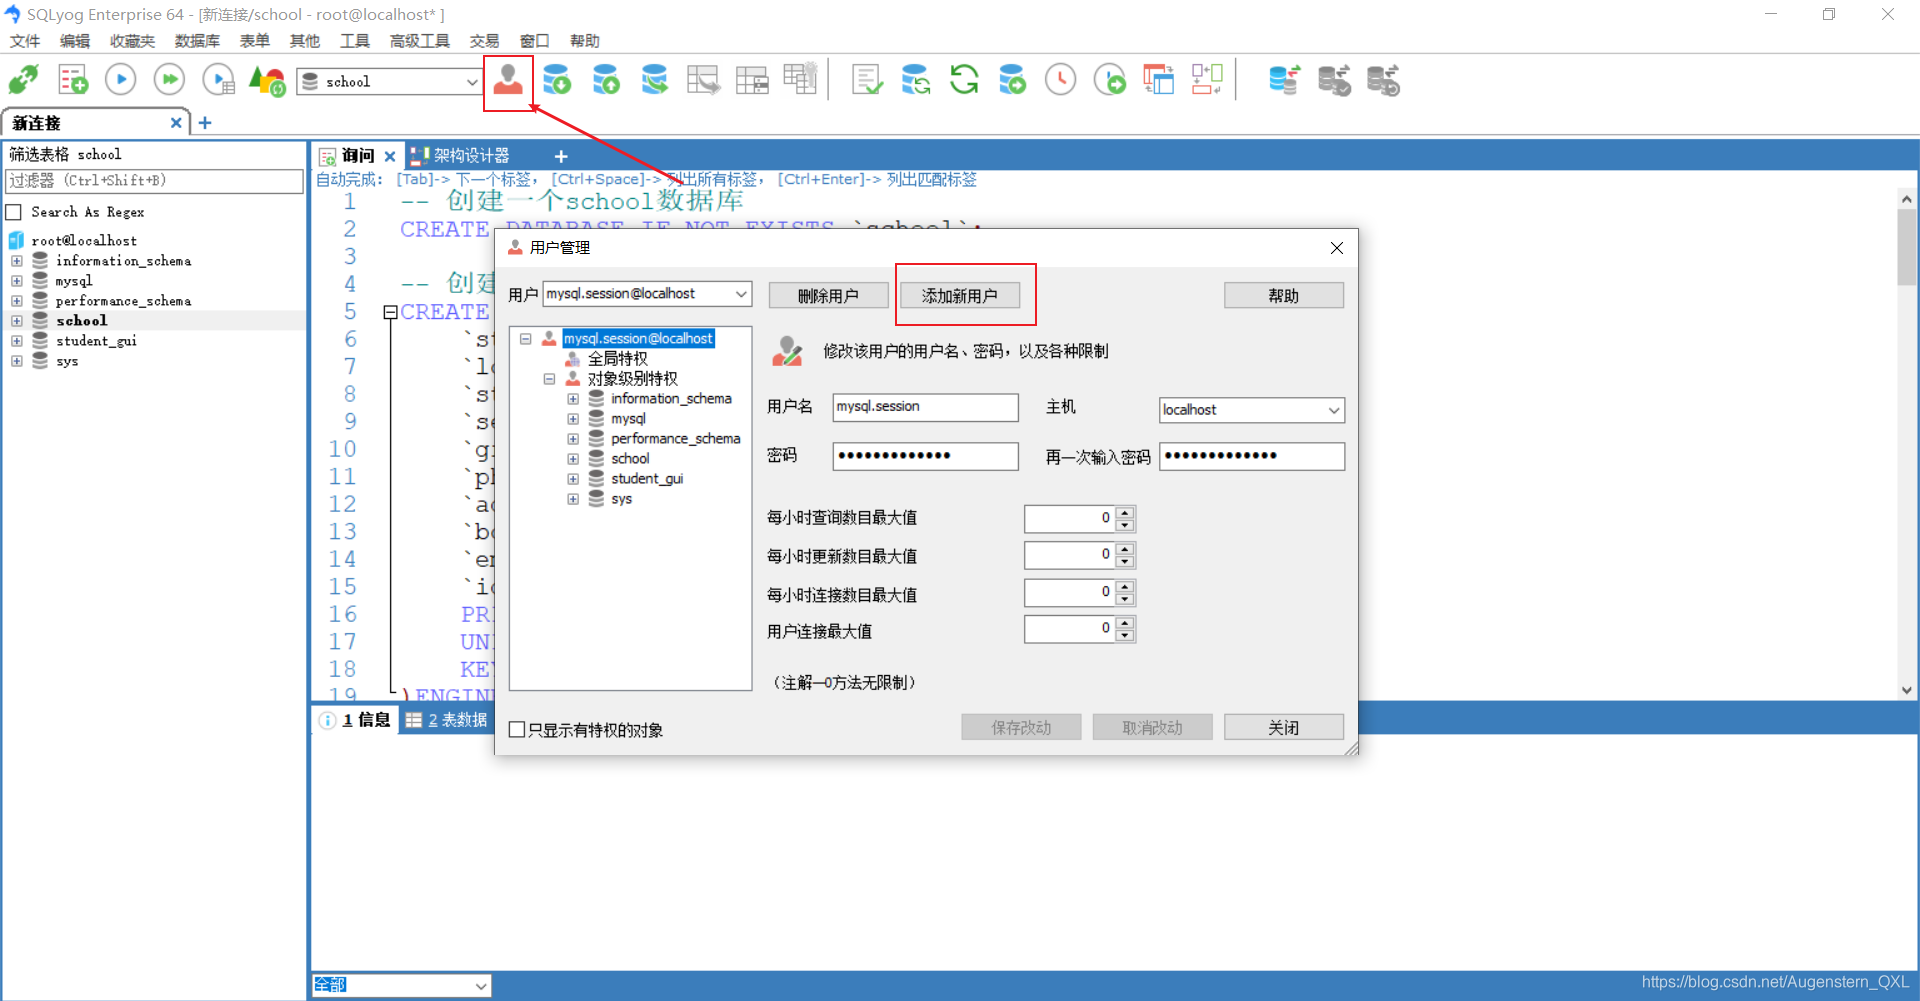Click the 添加新用户 button
This screenshot has height=1001, width=1920.
click(x=960, y=296)
